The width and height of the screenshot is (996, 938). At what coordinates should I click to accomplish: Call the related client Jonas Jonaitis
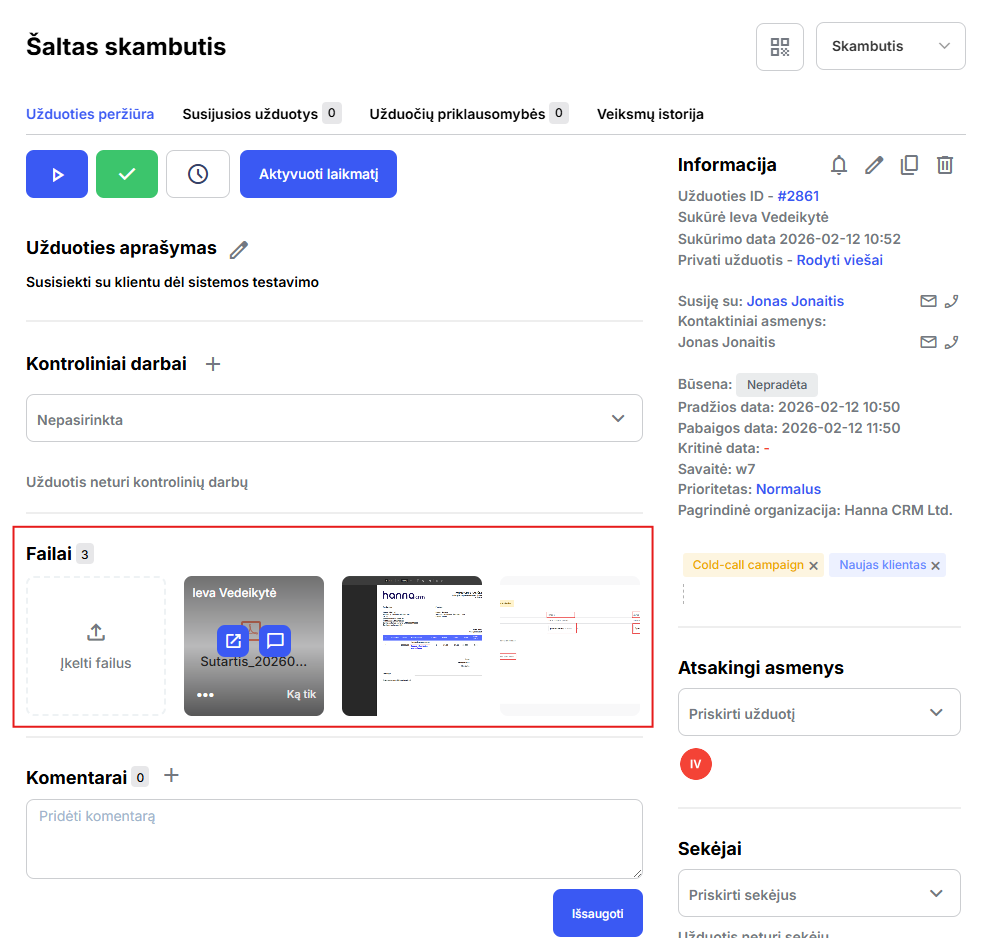[x=951, y=301]
